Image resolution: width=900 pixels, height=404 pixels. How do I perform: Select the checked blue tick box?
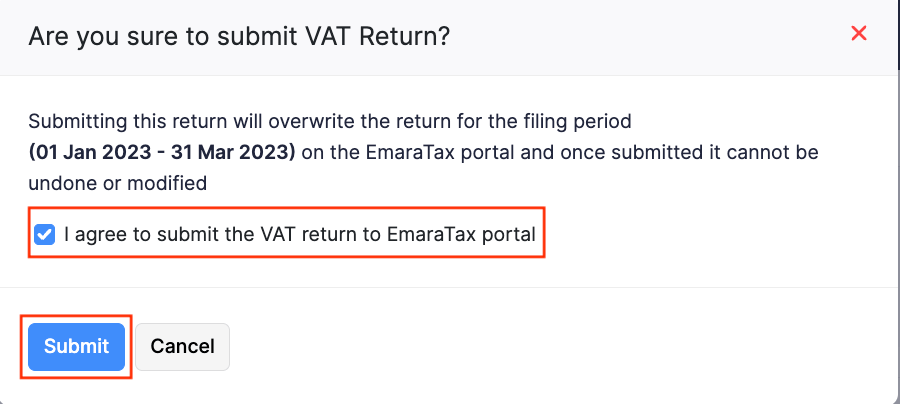pyautogui.click(x=44, y=235)
